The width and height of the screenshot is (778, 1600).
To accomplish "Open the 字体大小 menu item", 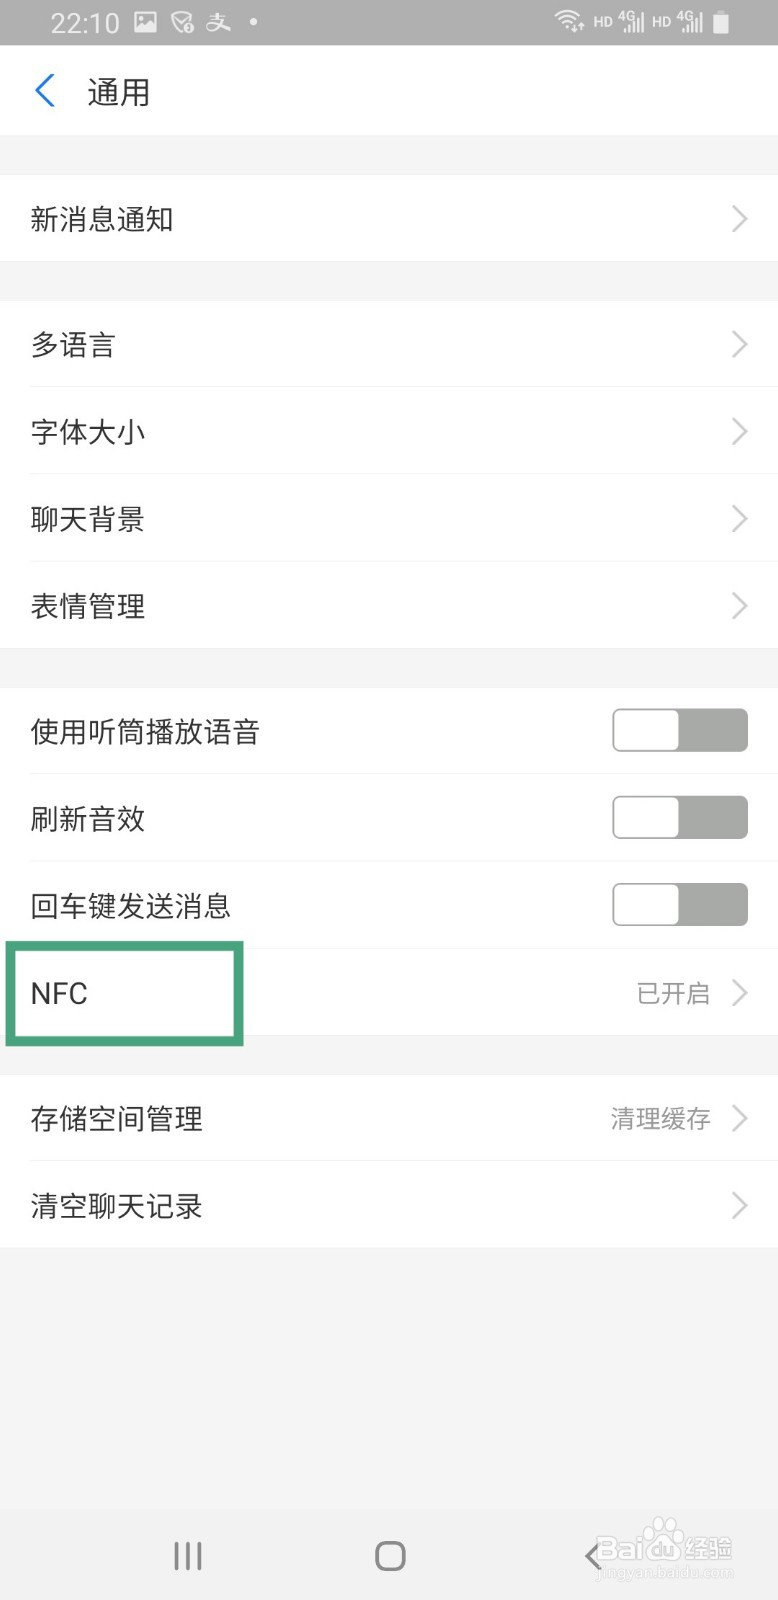I will coord(88,432).
